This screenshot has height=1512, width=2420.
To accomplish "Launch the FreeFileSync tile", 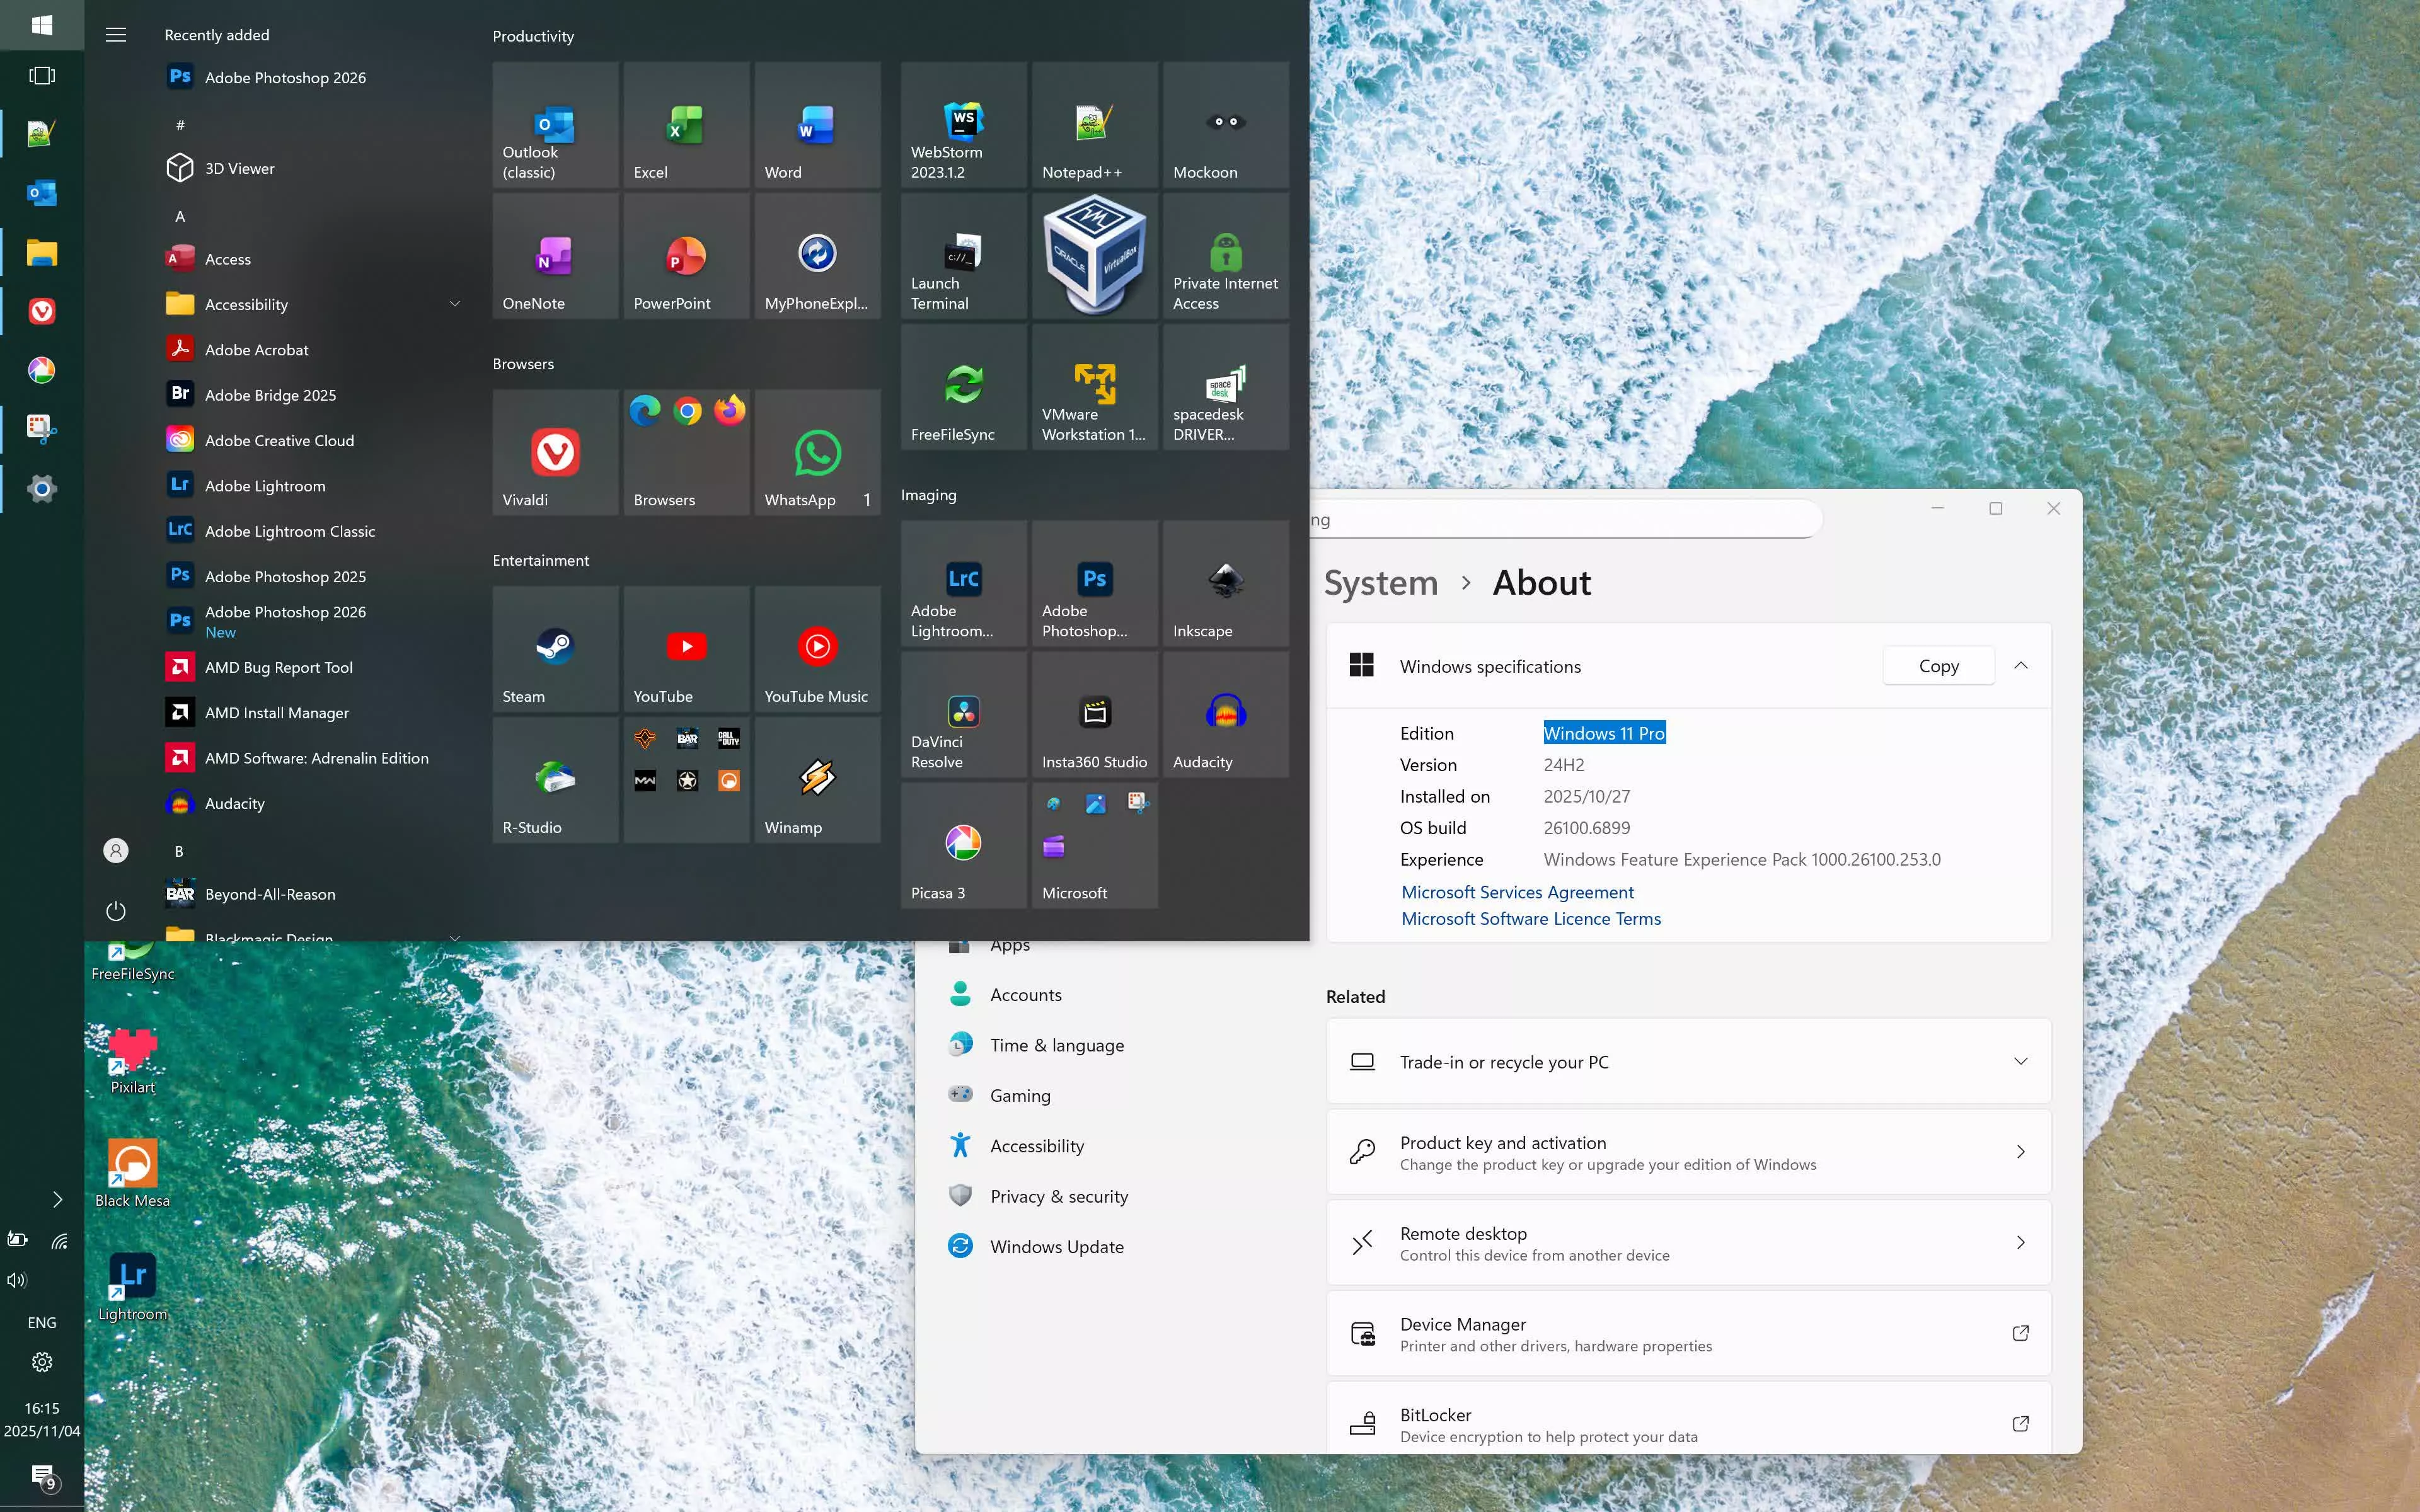I will tap(963, 387).
